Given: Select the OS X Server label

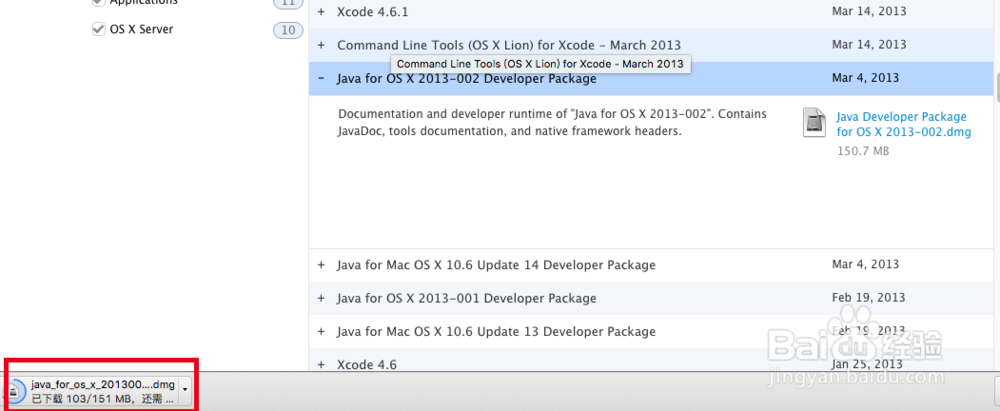Looking at the screenshot, I should pyautogui.click(x=141, y=29).
